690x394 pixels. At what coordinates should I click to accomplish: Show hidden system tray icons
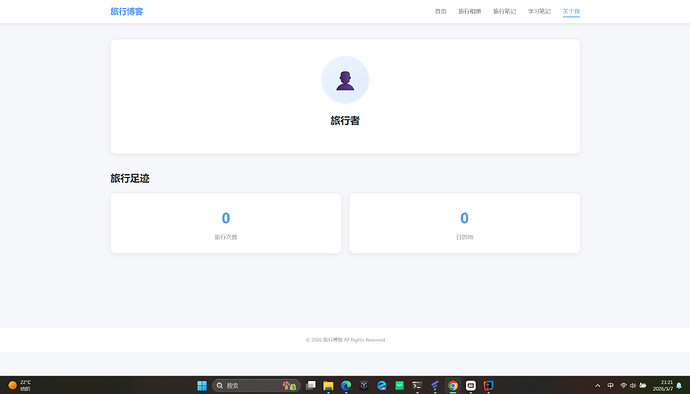point(597,386)
